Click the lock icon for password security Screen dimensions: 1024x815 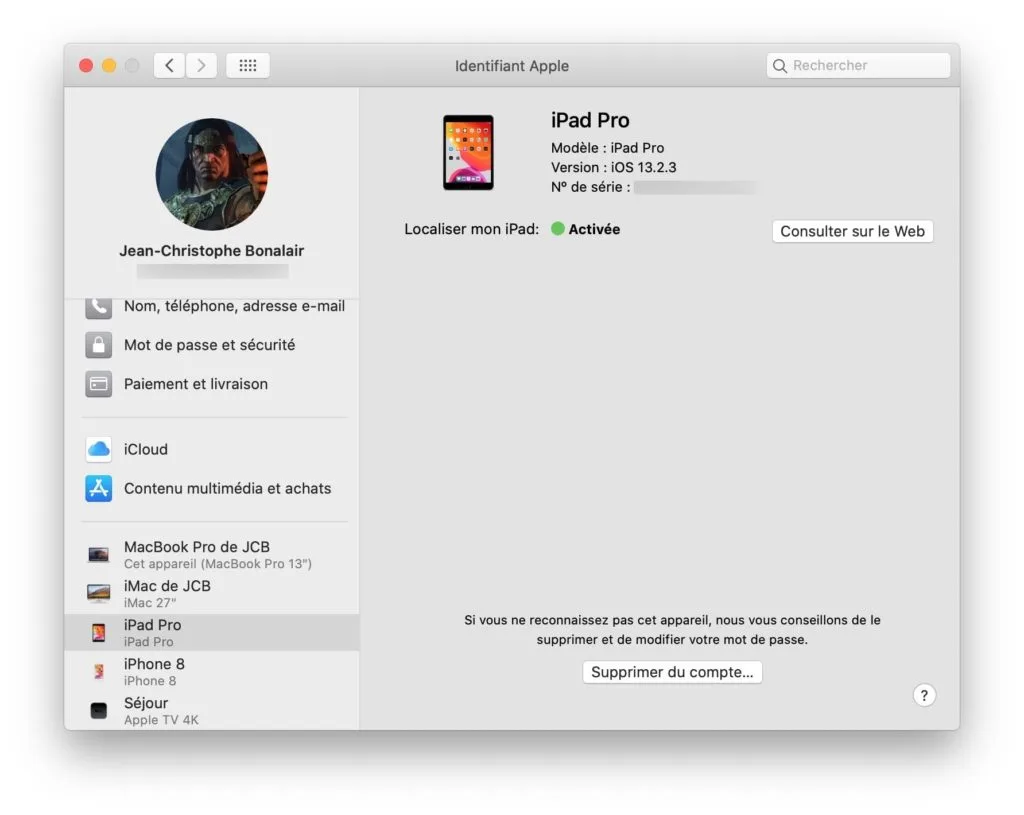(x=99, y=345)
